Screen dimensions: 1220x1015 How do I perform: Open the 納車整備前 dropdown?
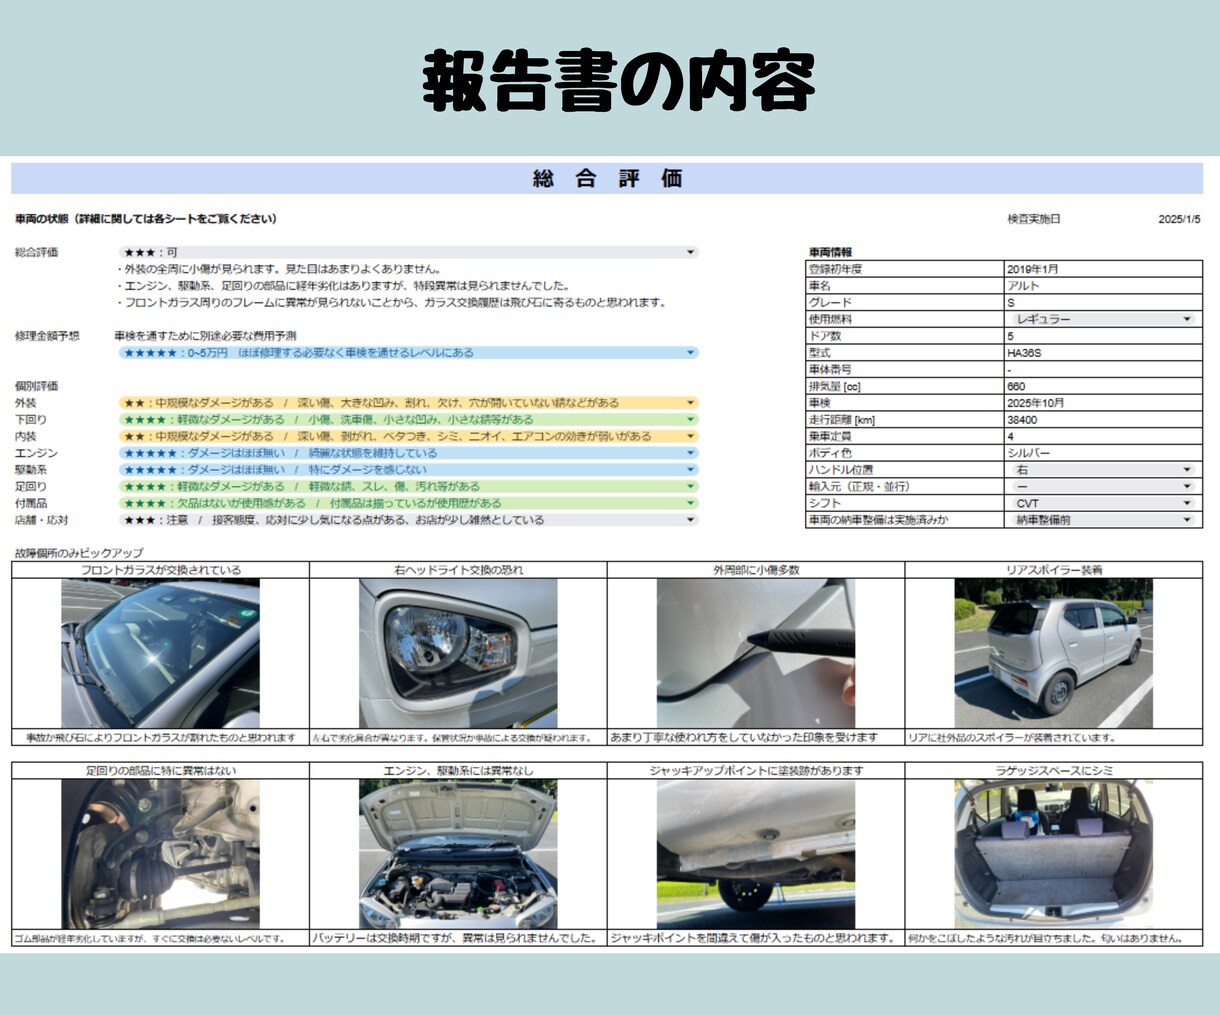click(x=1103, y=520)
